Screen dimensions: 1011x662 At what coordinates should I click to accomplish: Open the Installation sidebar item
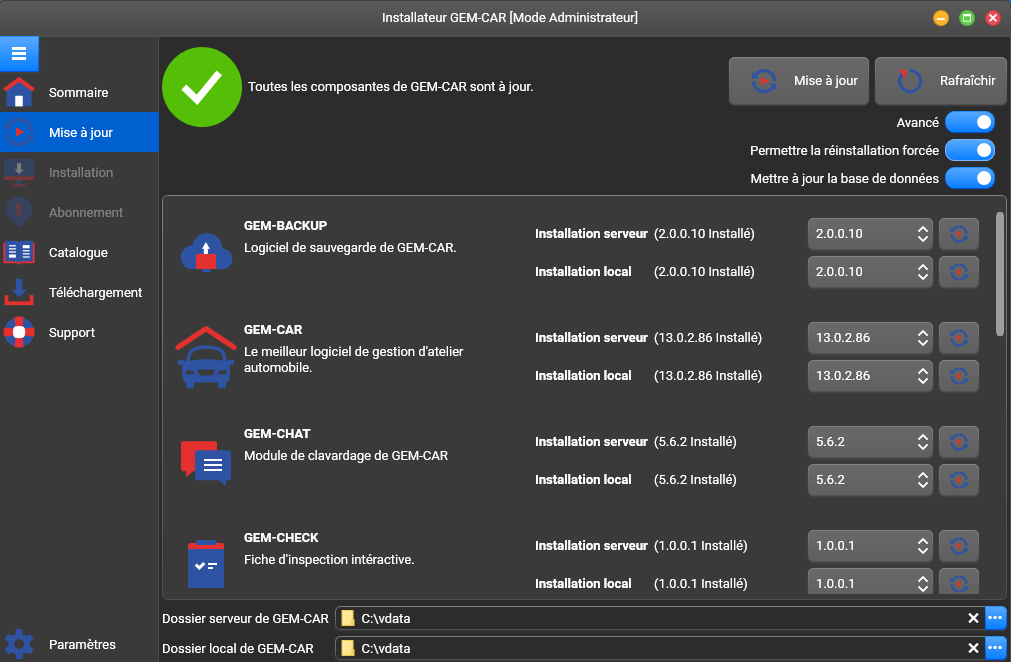point(79,172)
